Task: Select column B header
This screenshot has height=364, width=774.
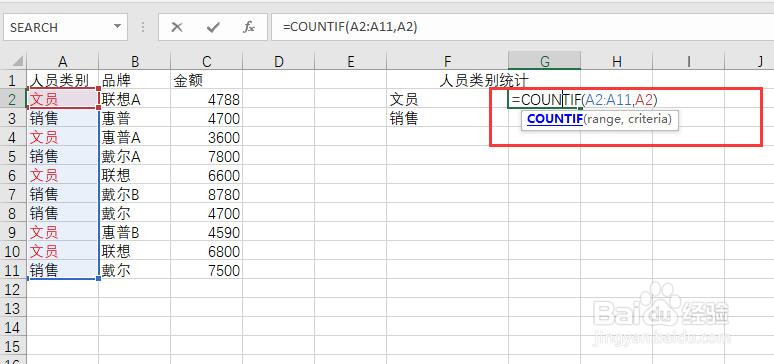Action: click(135, 61)
